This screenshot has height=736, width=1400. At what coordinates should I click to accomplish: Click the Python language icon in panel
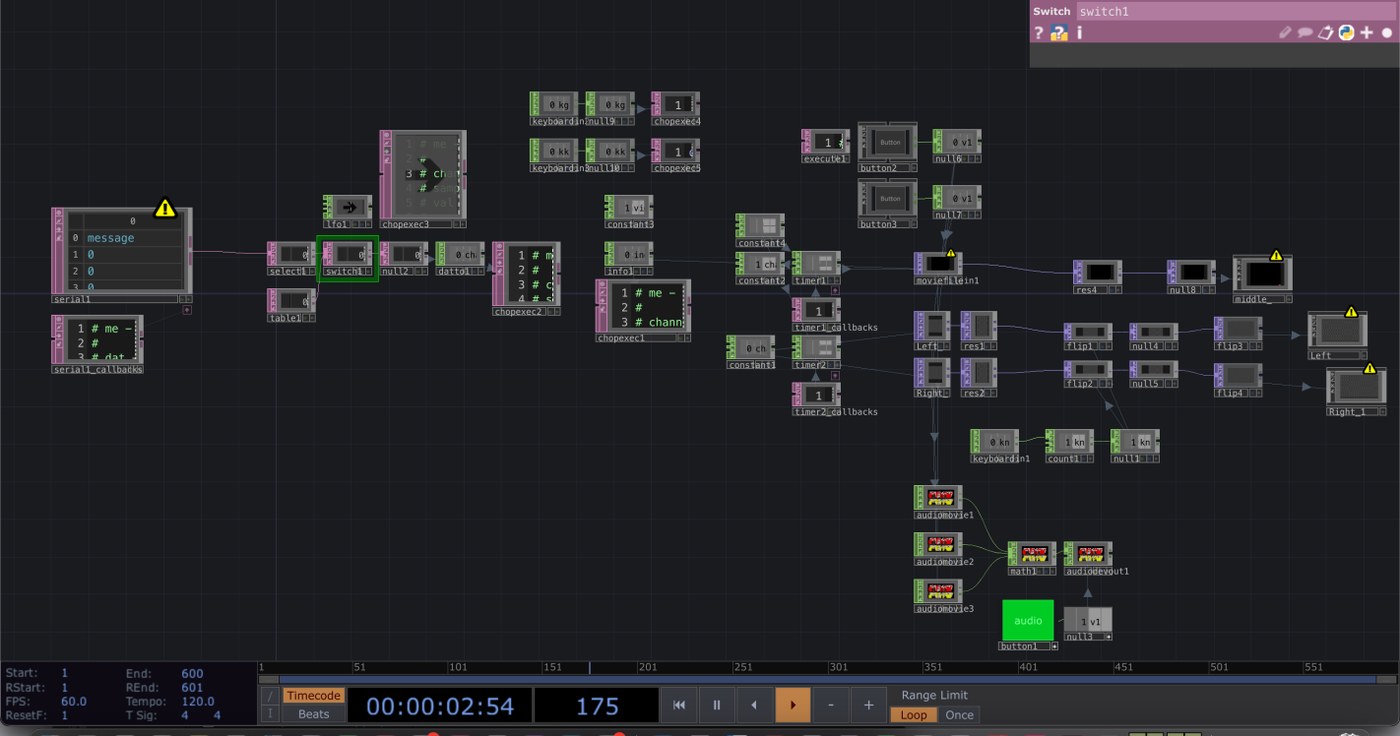pyautogui.click(x=1346, y=32)
